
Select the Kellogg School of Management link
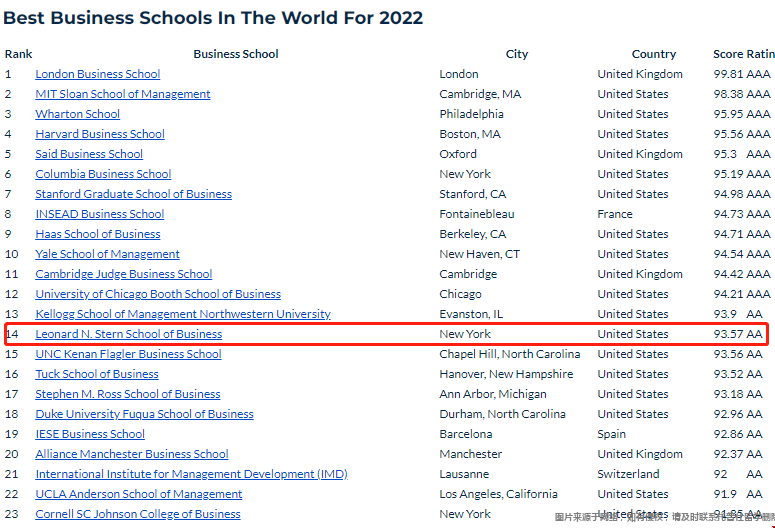click(183, 314)
